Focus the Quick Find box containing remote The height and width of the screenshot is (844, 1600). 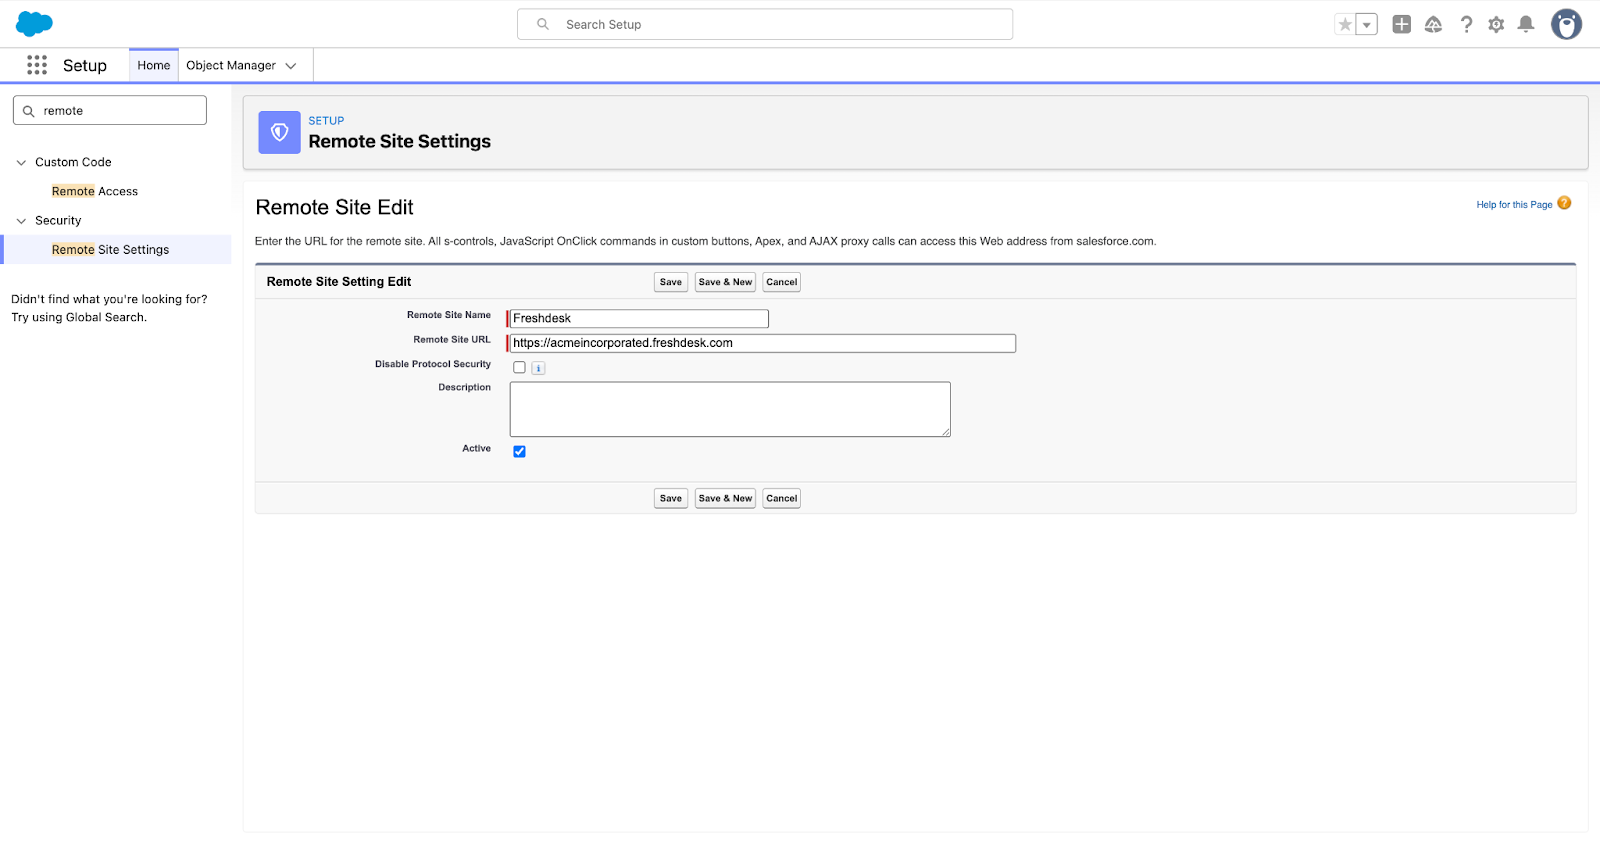[x=110, y=110]
